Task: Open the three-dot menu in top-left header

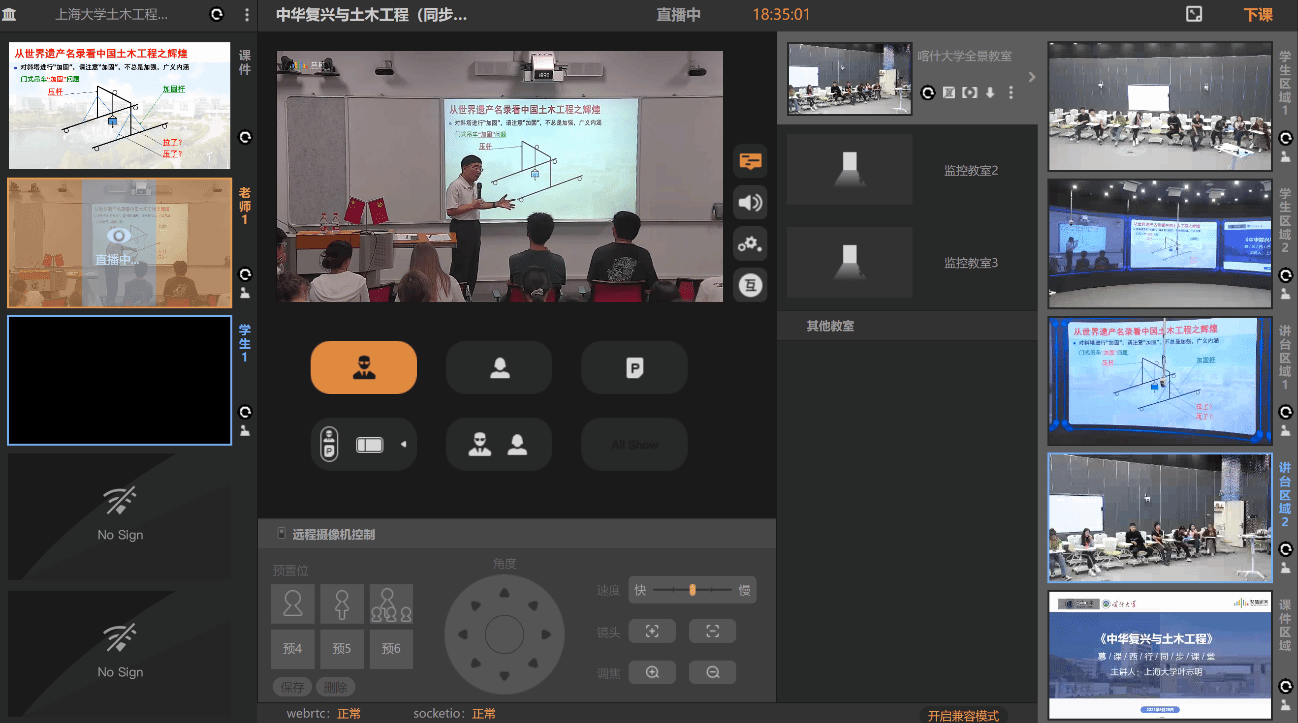Action: (247, 15)
